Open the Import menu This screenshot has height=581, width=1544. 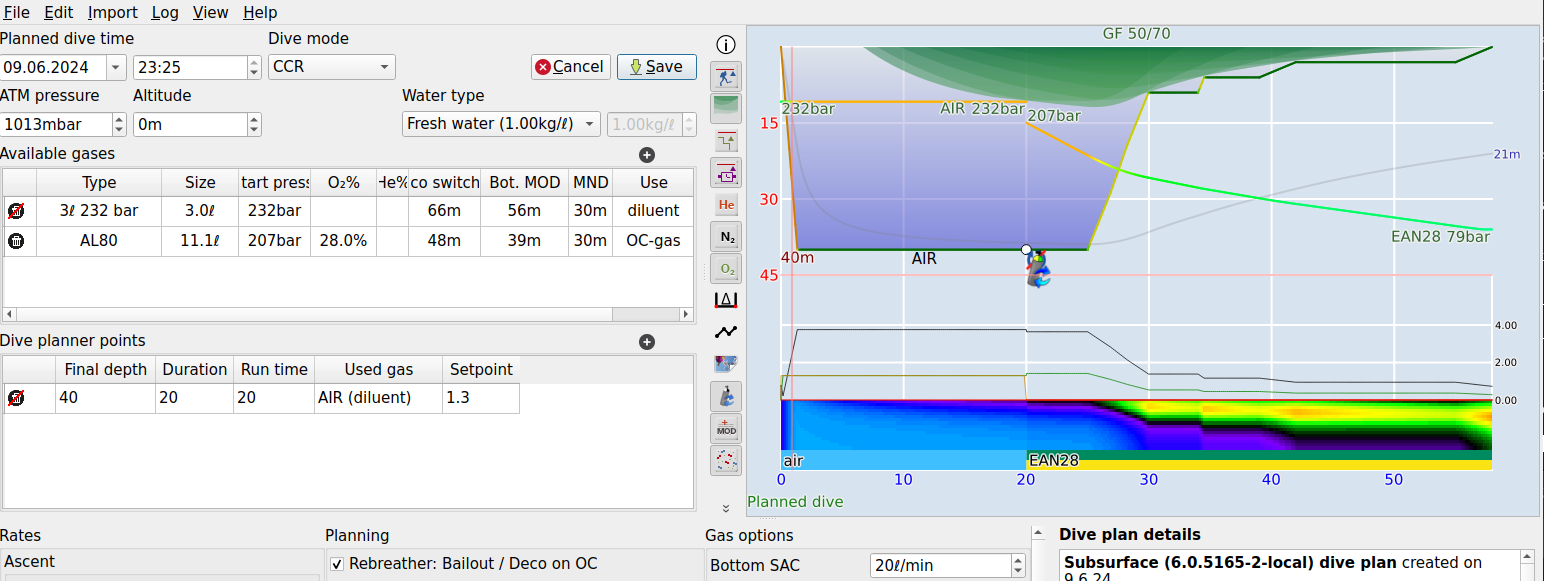(x=112, y=12)
